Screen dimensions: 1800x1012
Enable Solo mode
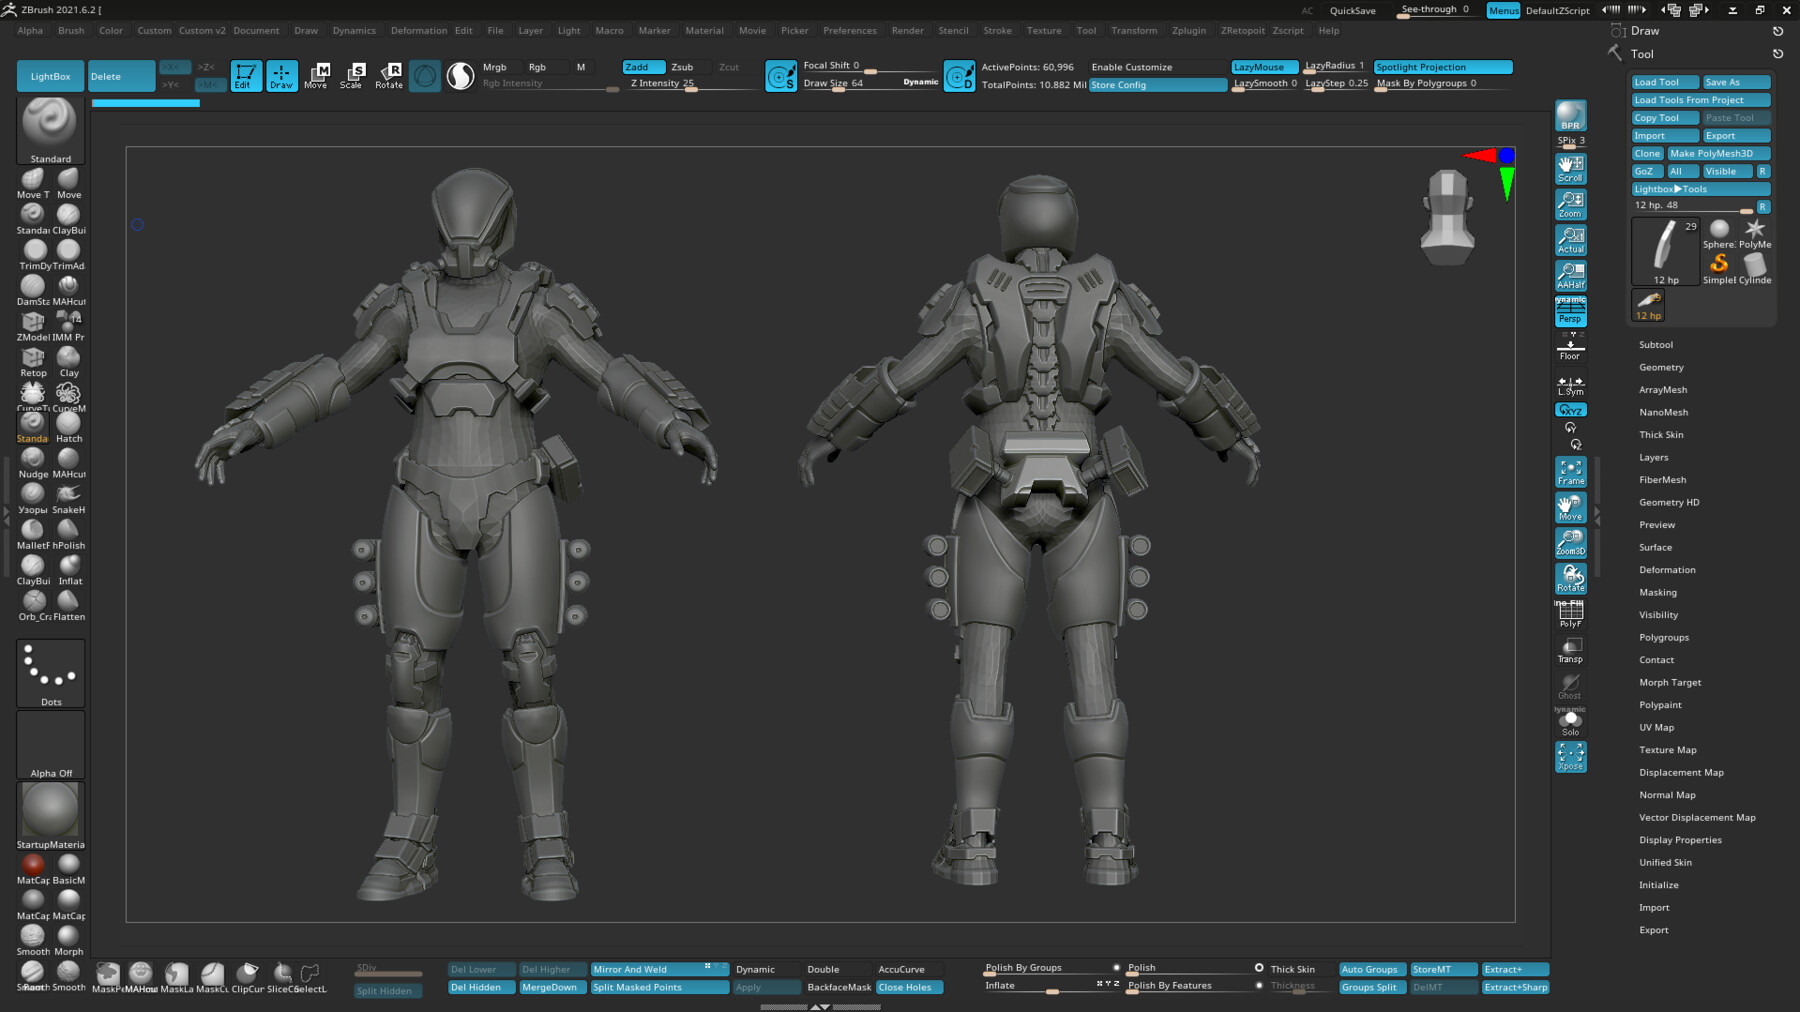(x=1570, y=723)
